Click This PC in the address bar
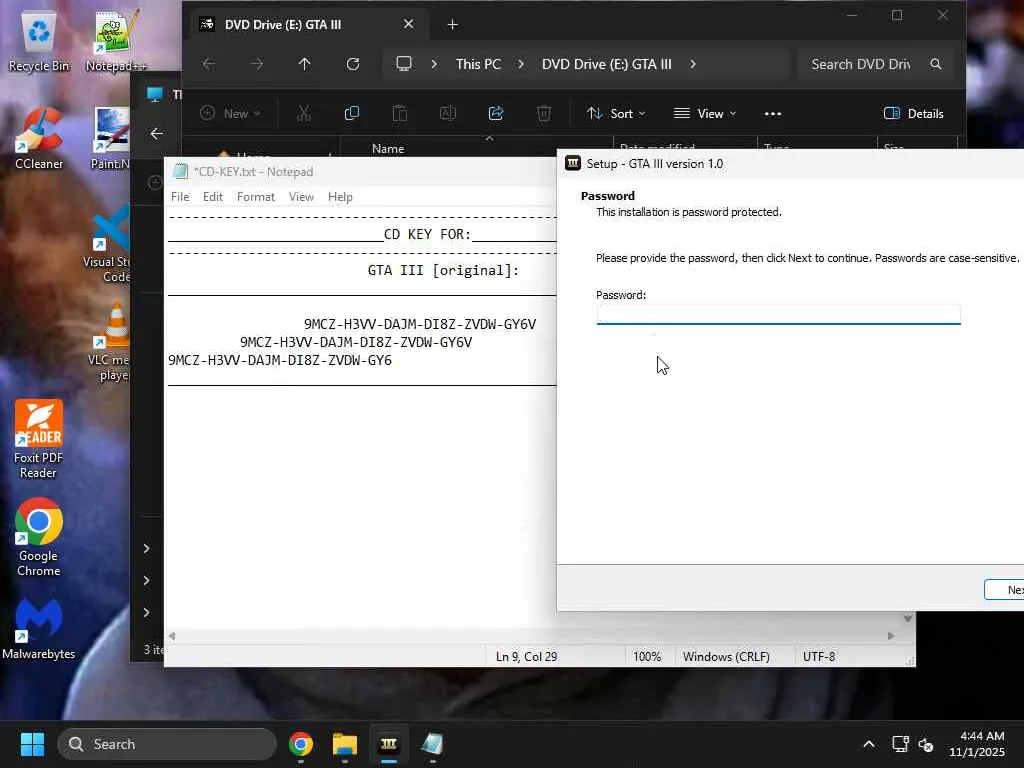The height and width of the screenshot is (768, 1024). [x=479, y=64]
